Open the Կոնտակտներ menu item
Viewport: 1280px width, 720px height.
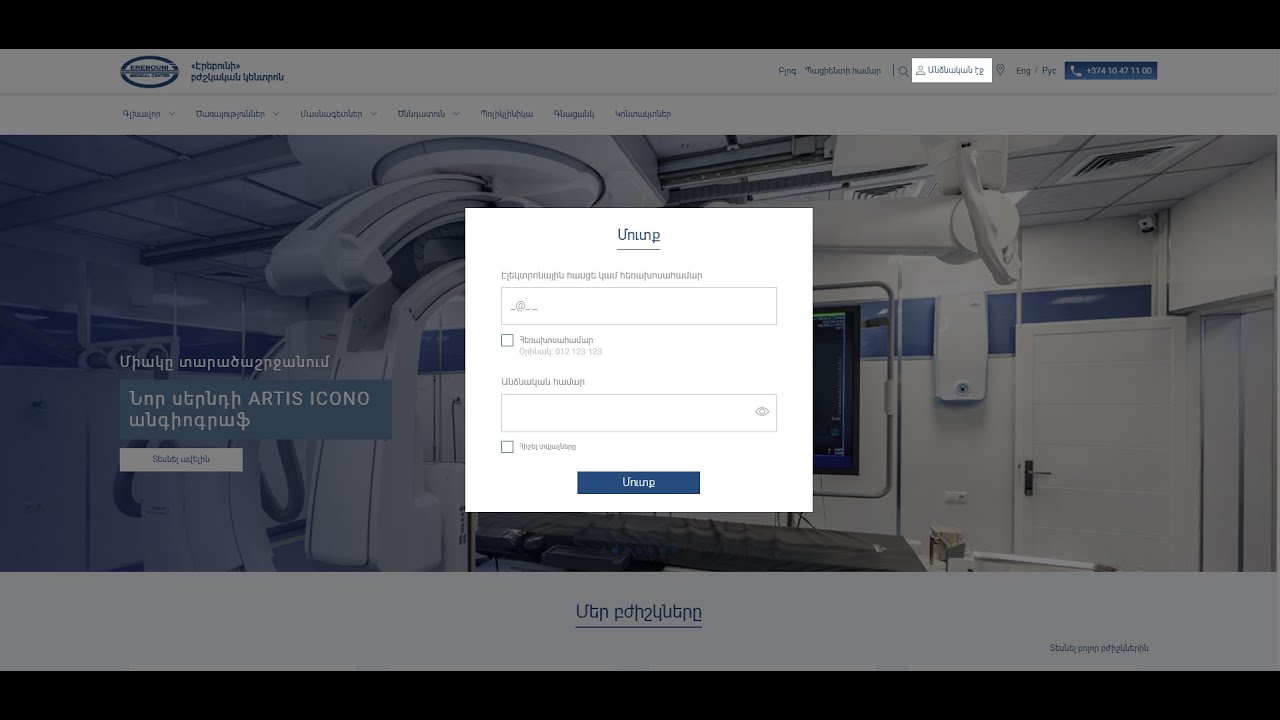[x=642, y=114]
